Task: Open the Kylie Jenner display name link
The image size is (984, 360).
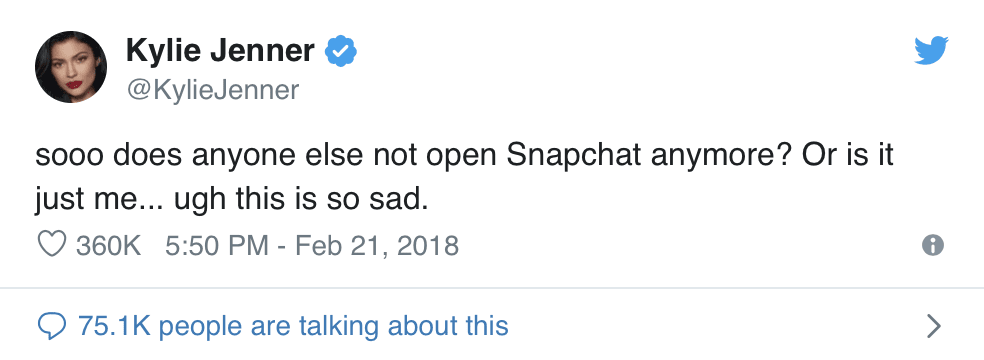Action: 220,50
